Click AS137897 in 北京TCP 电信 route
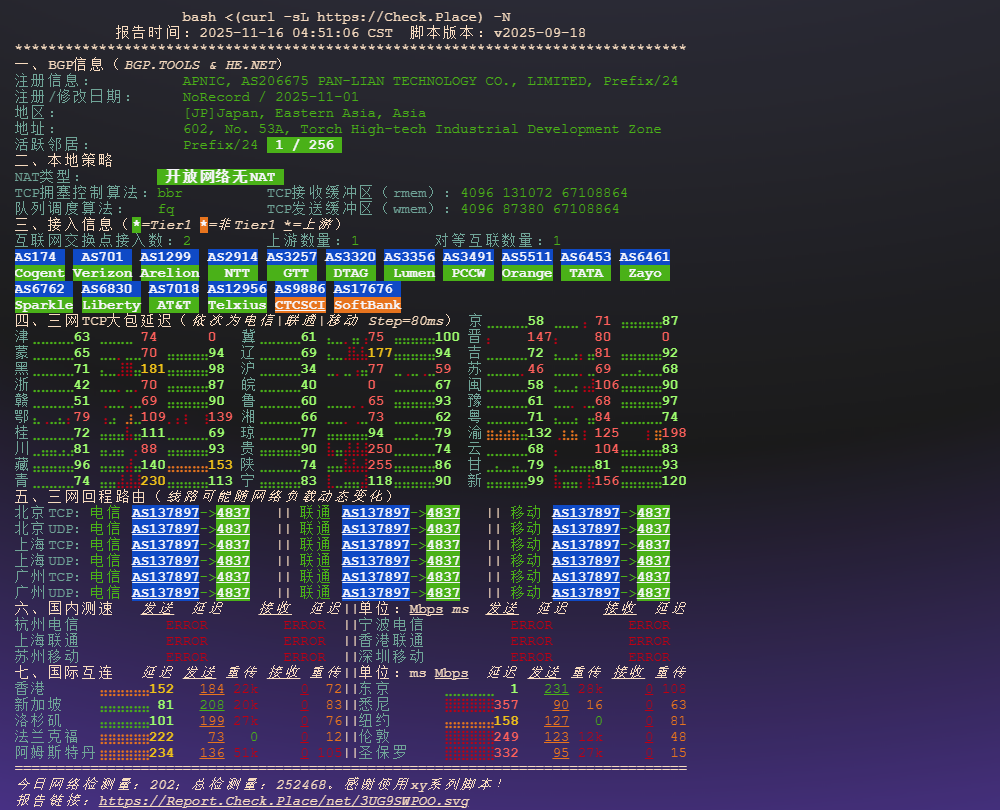The width and height of the screenshot is (1000, 810). [165, 513]
